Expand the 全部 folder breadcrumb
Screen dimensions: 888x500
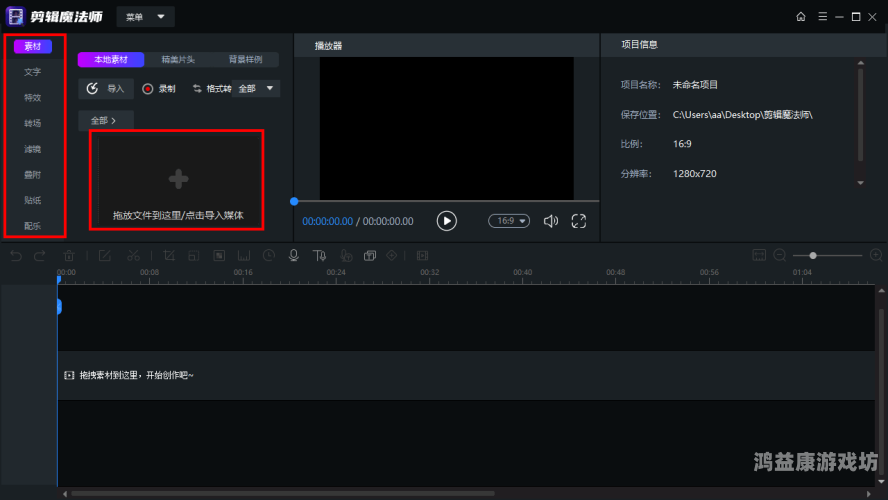[105, 121]
